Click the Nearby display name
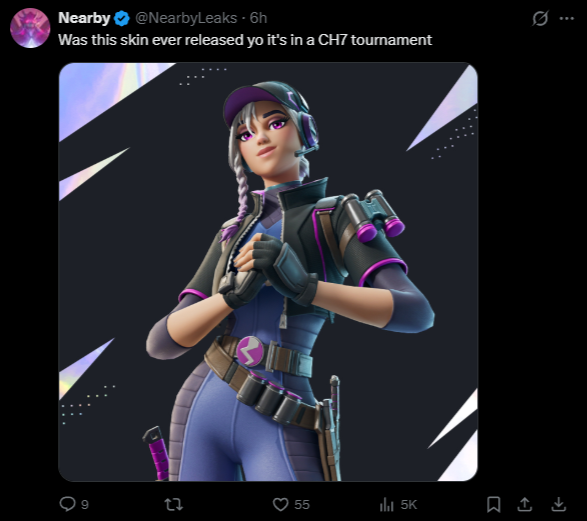 pos(84,18)
